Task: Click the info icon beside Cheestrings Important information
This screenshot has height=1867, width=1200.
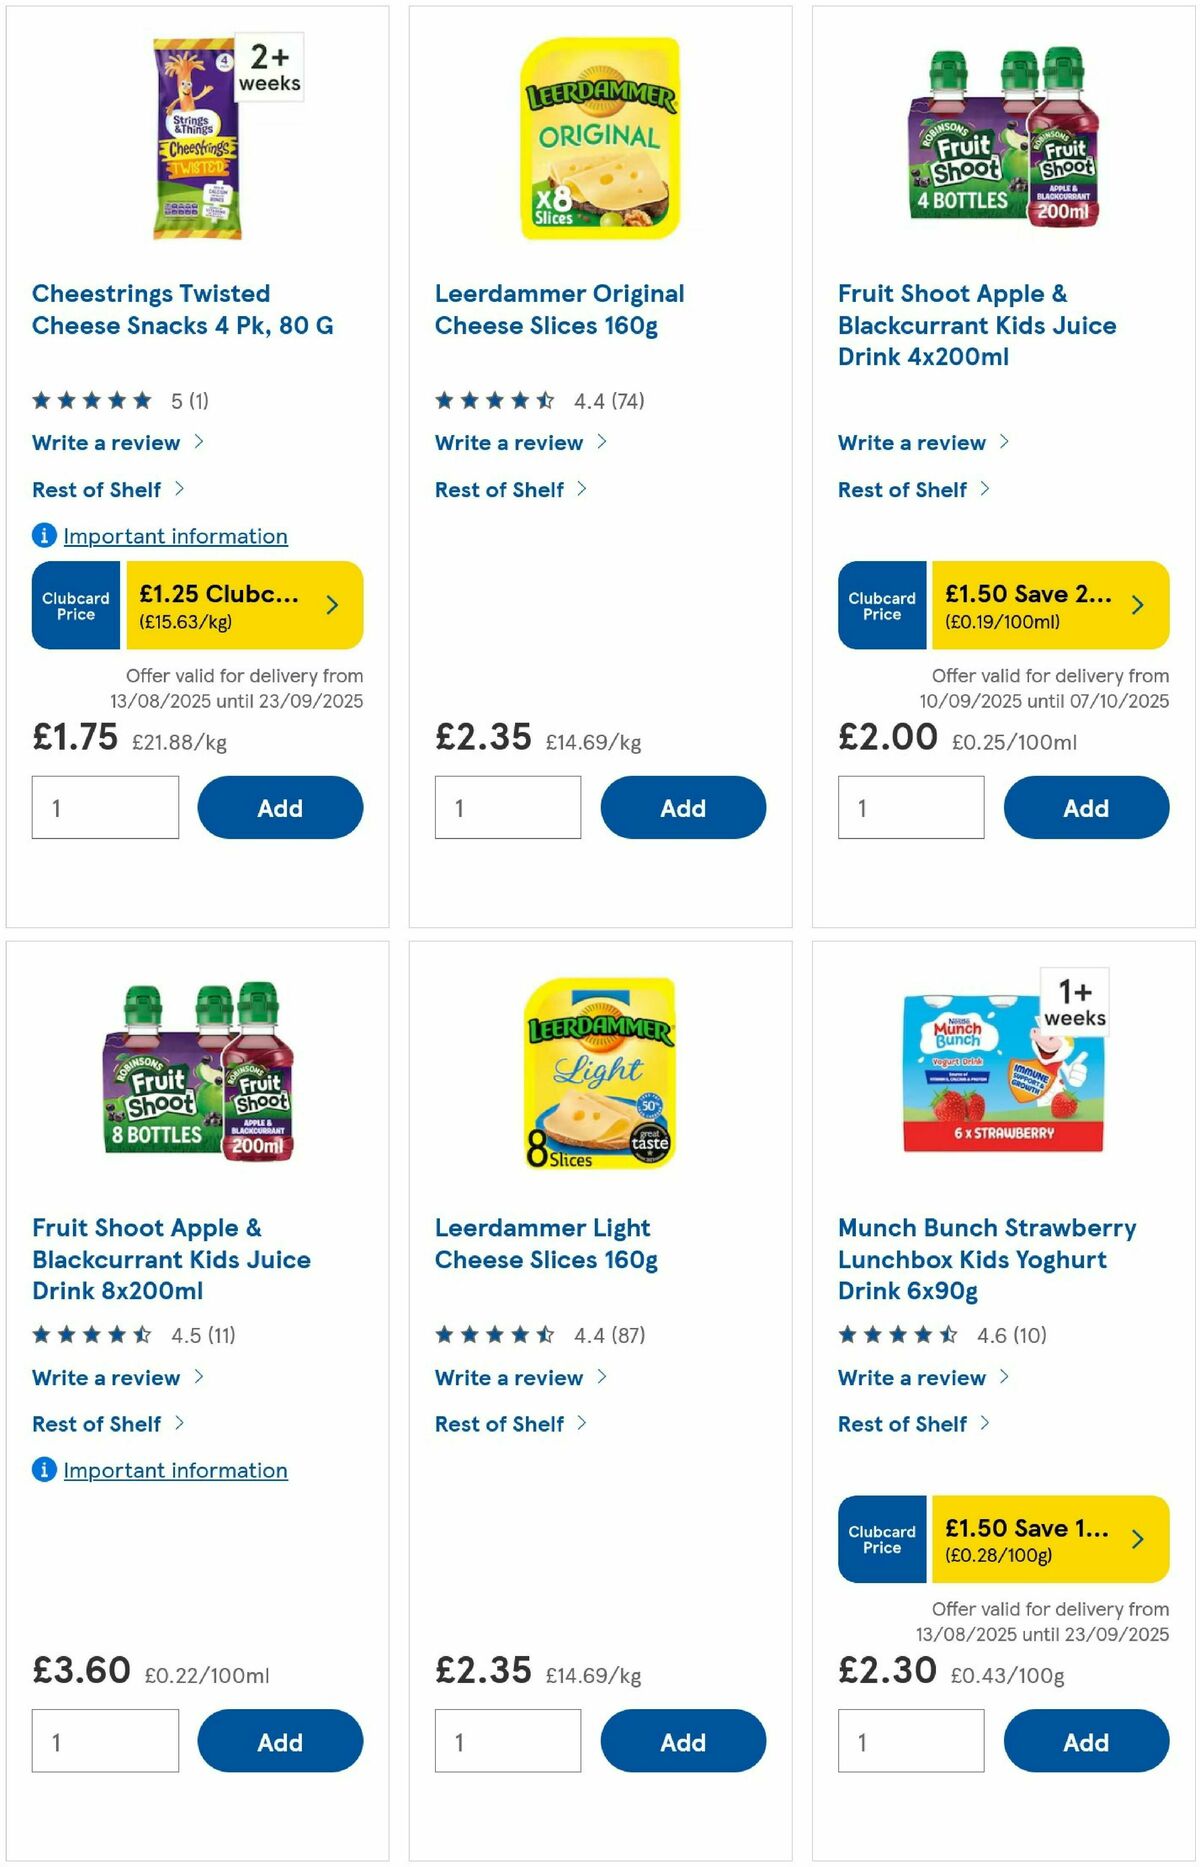Action: tap(43, 537)
